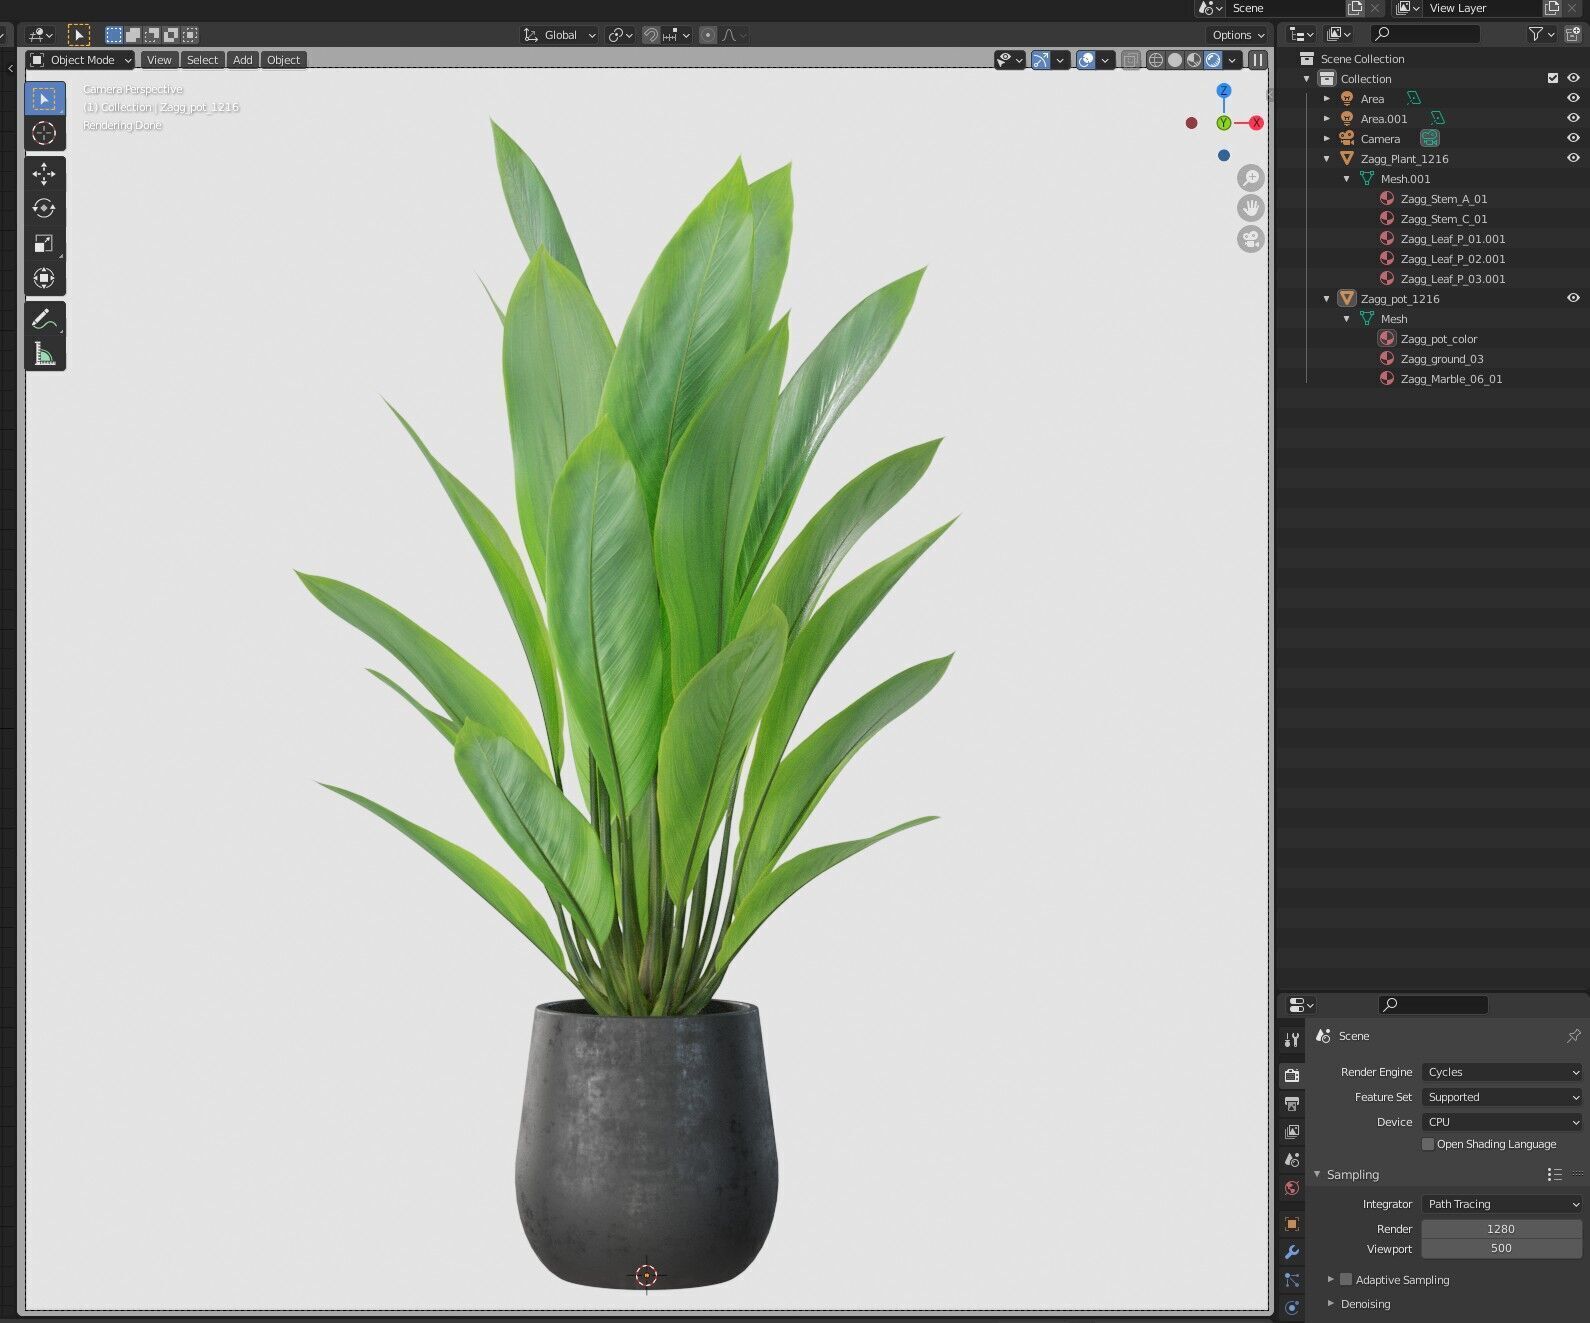Open the Feature Set dropdown
This screenshot has width=1590, height=1323.
coord(1502,1097)
